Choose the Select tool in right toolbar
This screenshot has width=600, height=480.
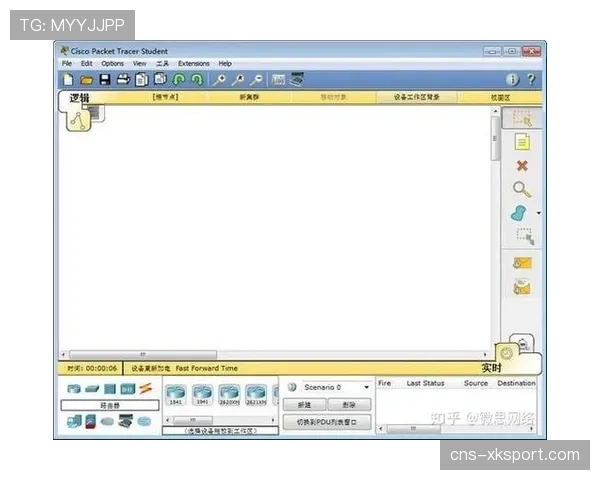522,118
